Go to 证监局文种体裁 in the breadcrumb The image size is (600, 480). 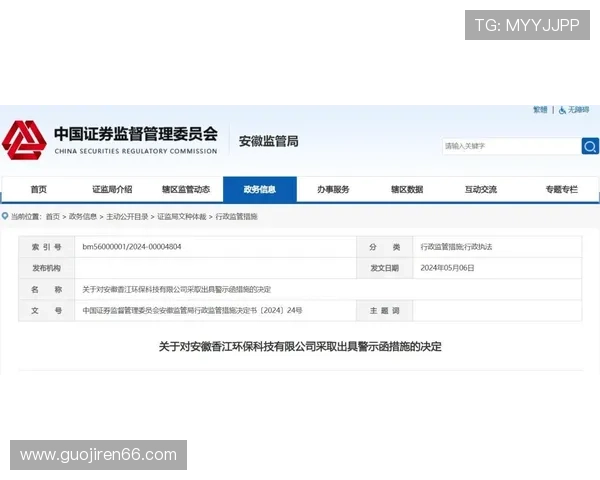click(x=182, y=217)
